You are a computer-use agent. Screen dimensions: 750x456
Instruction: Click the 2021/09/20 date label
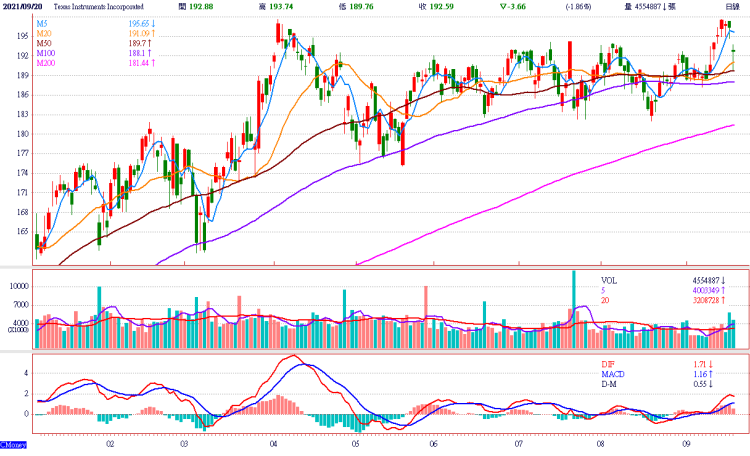23,6
